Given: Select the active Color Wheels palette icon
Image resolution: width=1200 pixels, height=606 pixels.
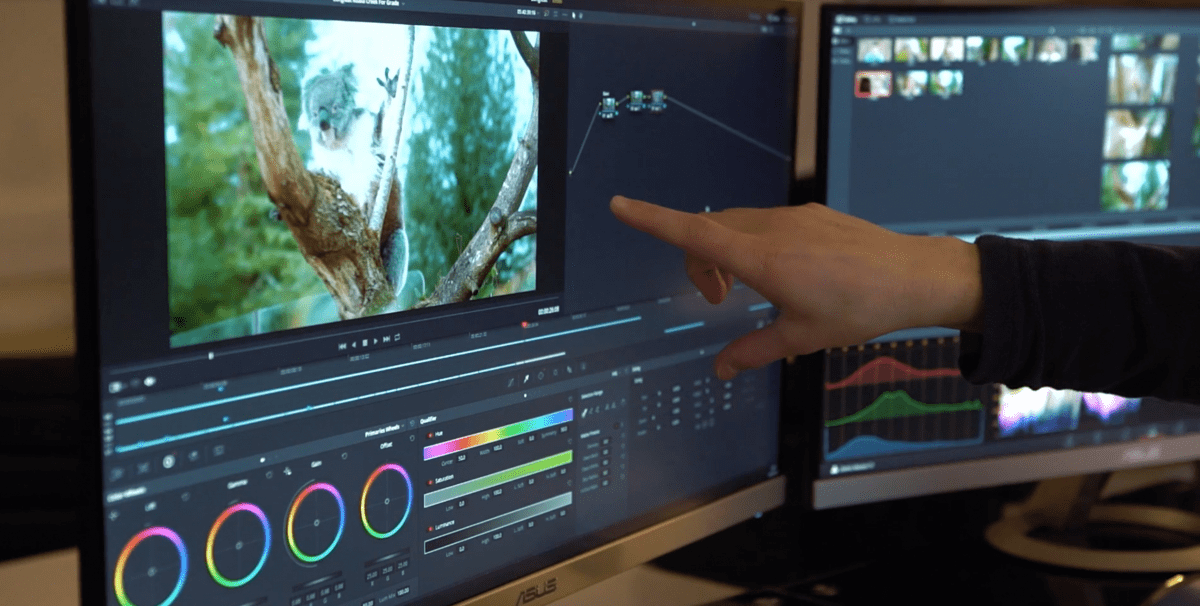Looking at the screenshot, I should [169, 461].
